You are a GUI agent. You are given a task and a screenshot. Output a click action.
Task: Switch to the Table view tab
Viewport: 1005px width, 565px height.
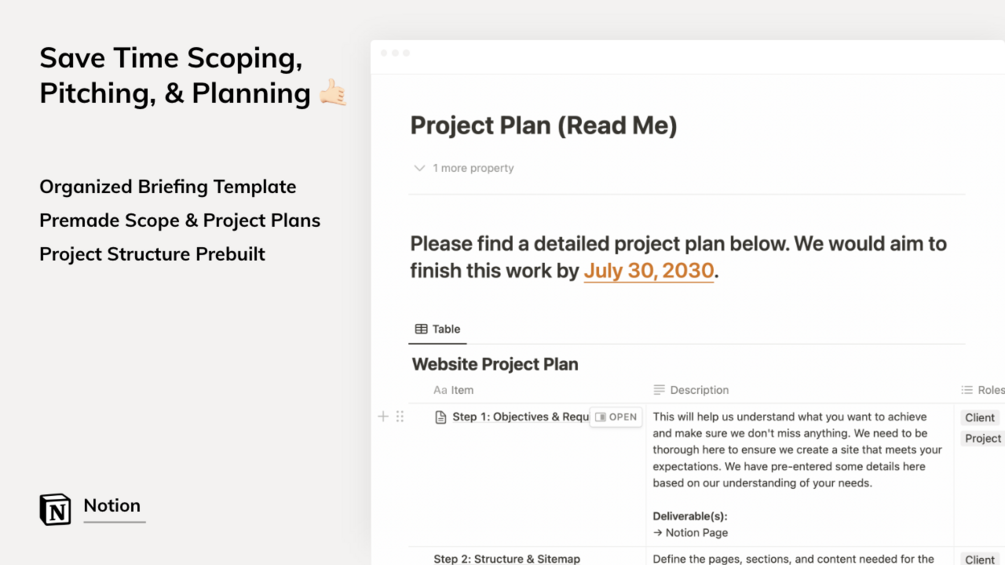pyautogui.click(x=437, y=329)
